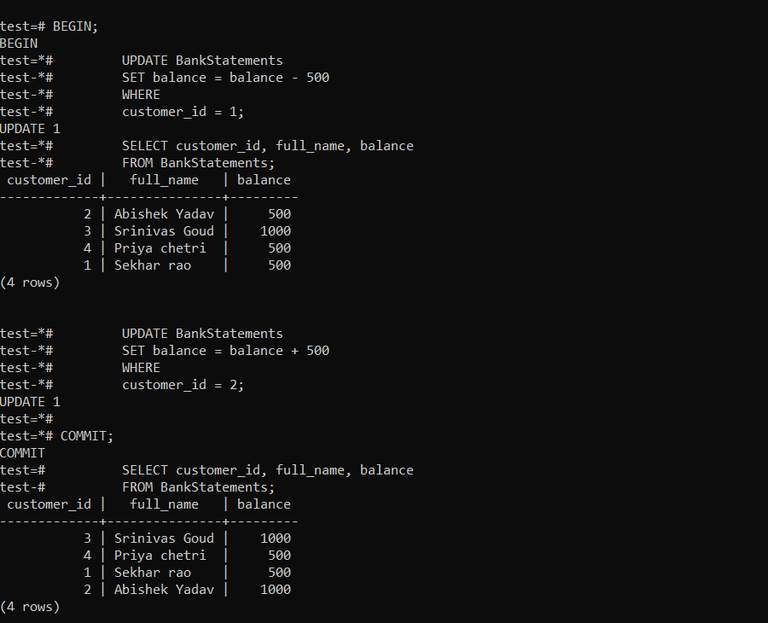Click the last 'FROM BankStatements;' line

pos(198,487)
